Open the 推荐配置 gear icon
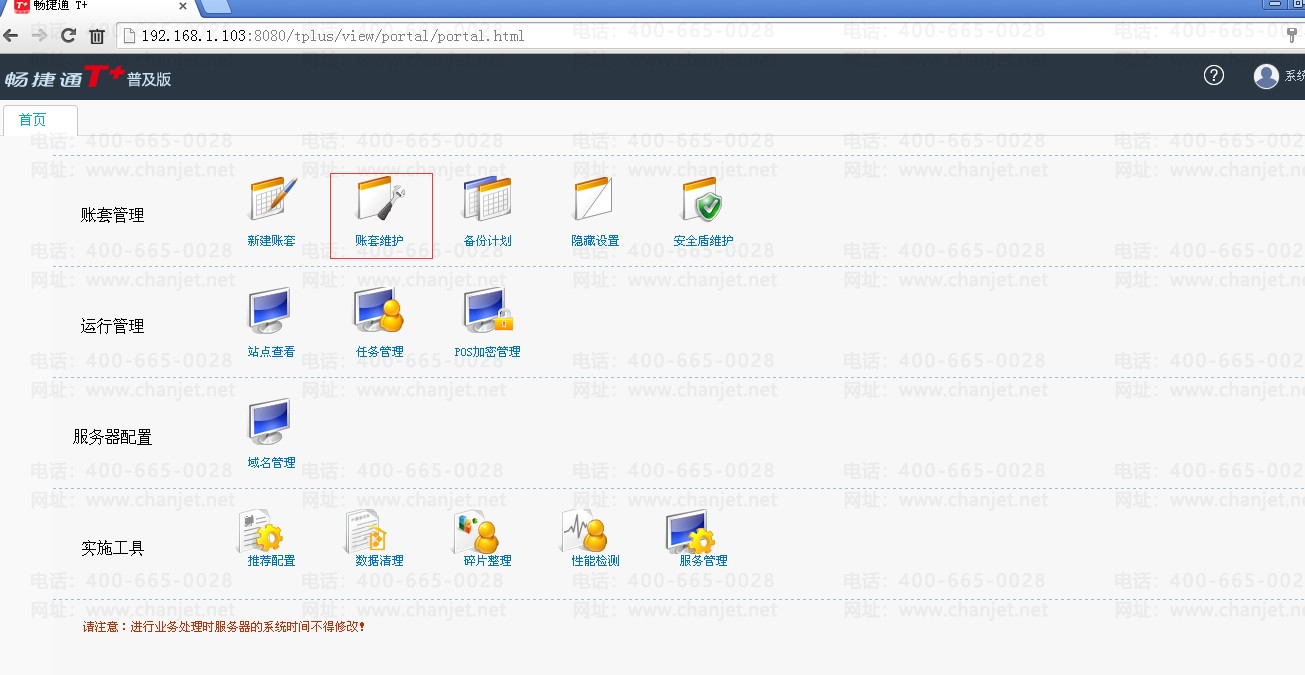The height and width of the screenshot is (675, 1305). [x=262, y=530]
